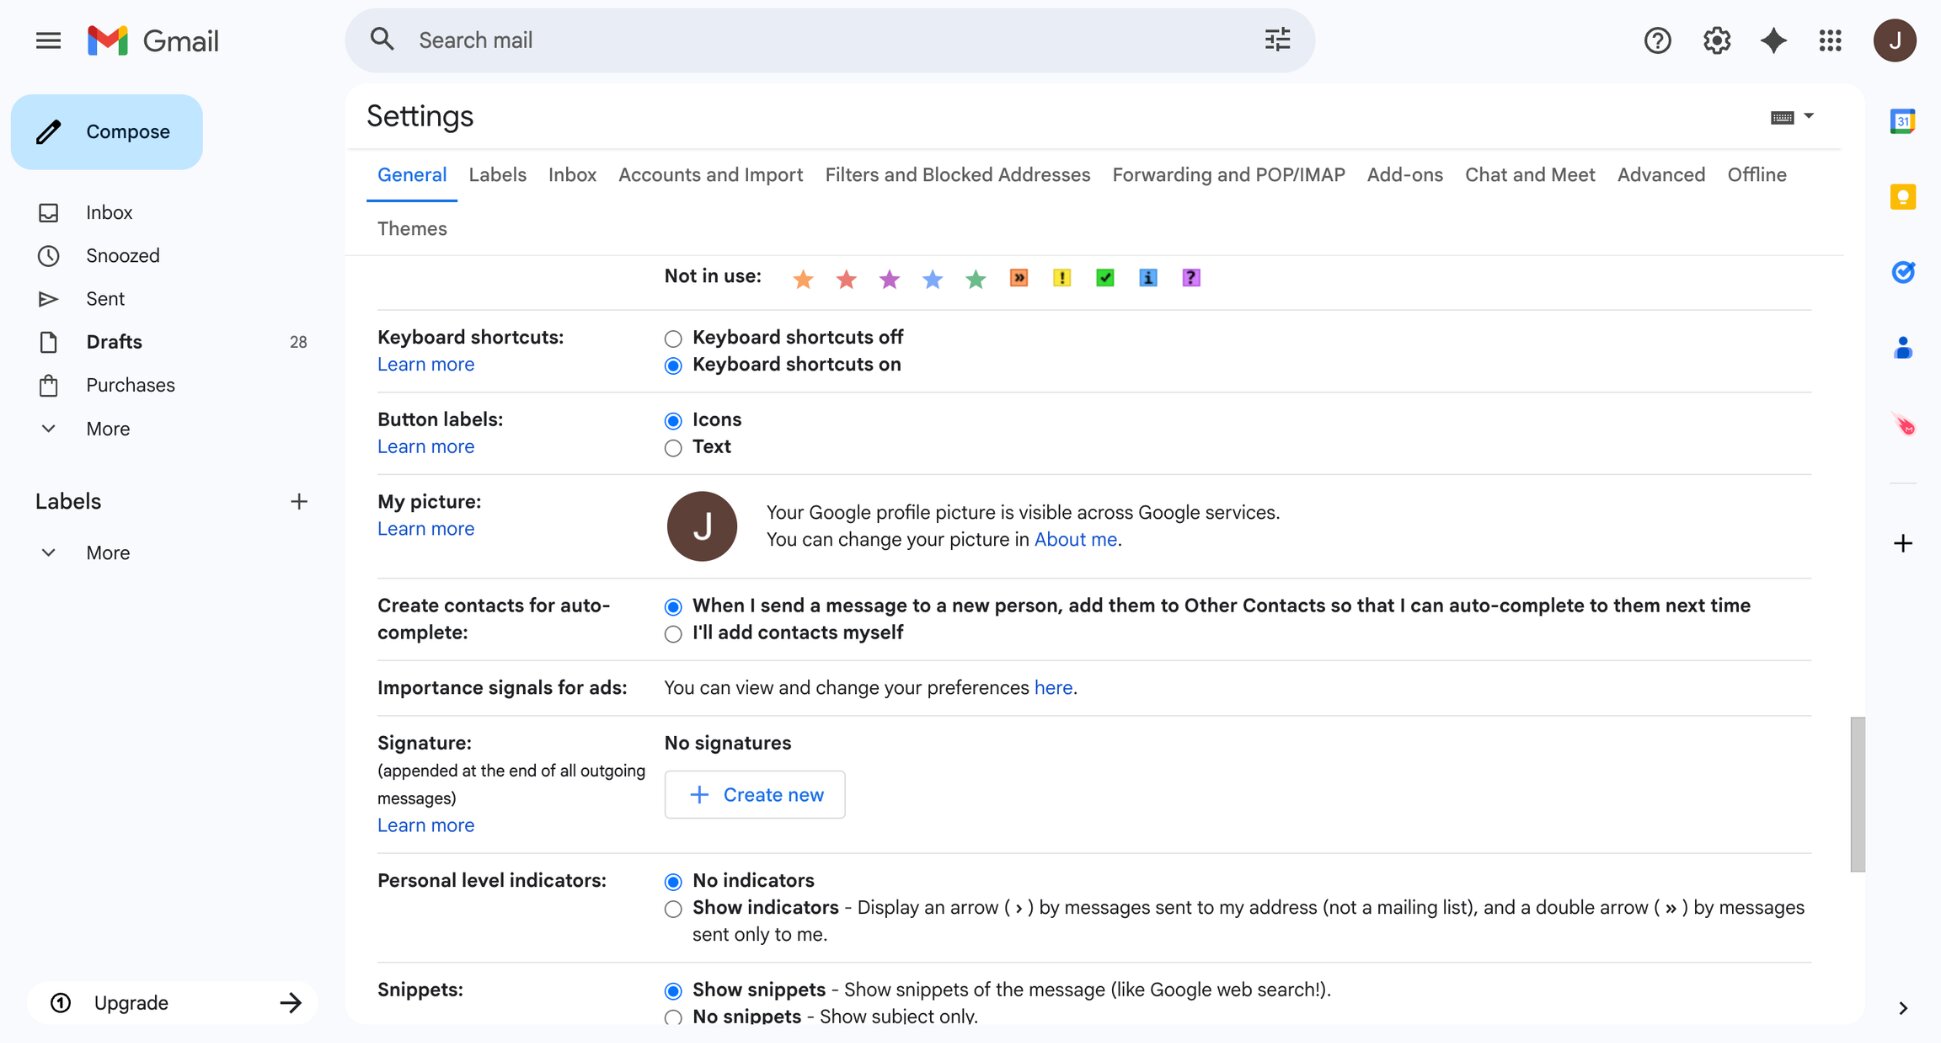
Task: Choose Text for button labels
Action: (x=673, y=448)
